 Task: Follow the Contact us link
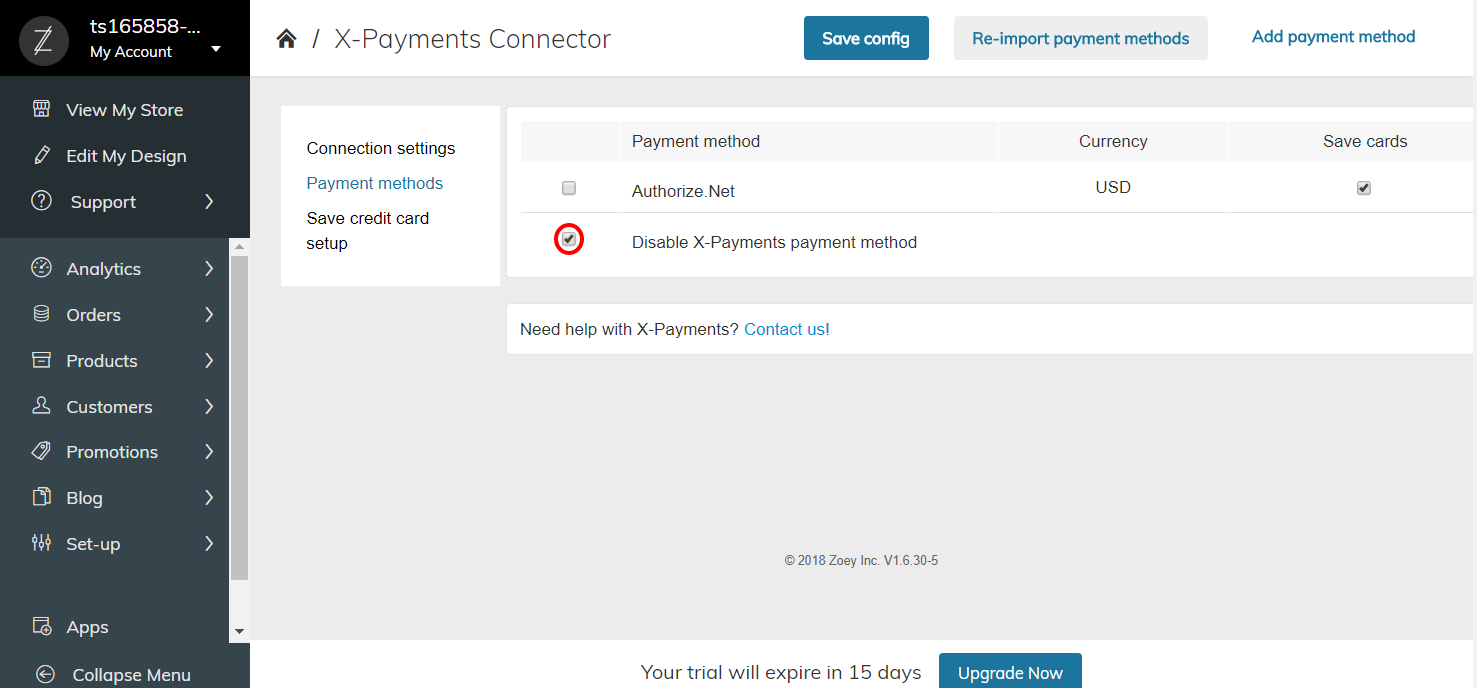pos(787,329)
